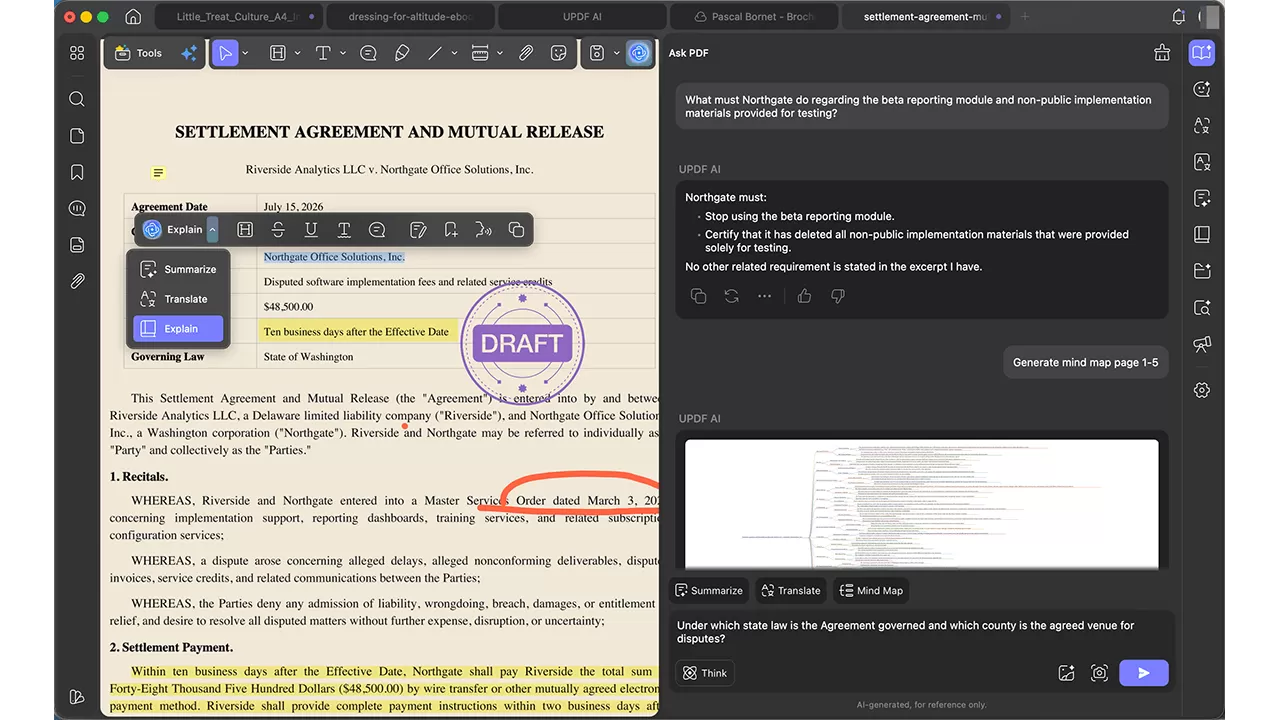Open the comments list panel in left sidebar
The width and height of the screenshot is (1280, 720).
pyautogui.click(x=77, y=208)
